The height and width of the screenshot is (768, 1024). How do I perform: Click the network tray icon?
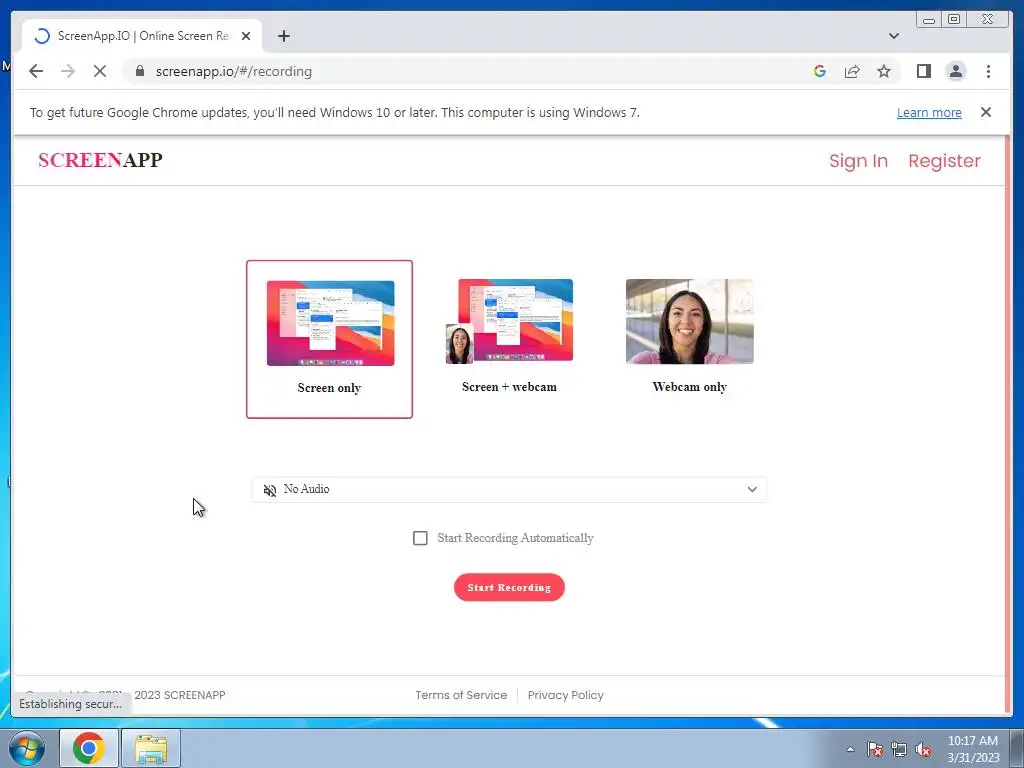coord(899,749)
